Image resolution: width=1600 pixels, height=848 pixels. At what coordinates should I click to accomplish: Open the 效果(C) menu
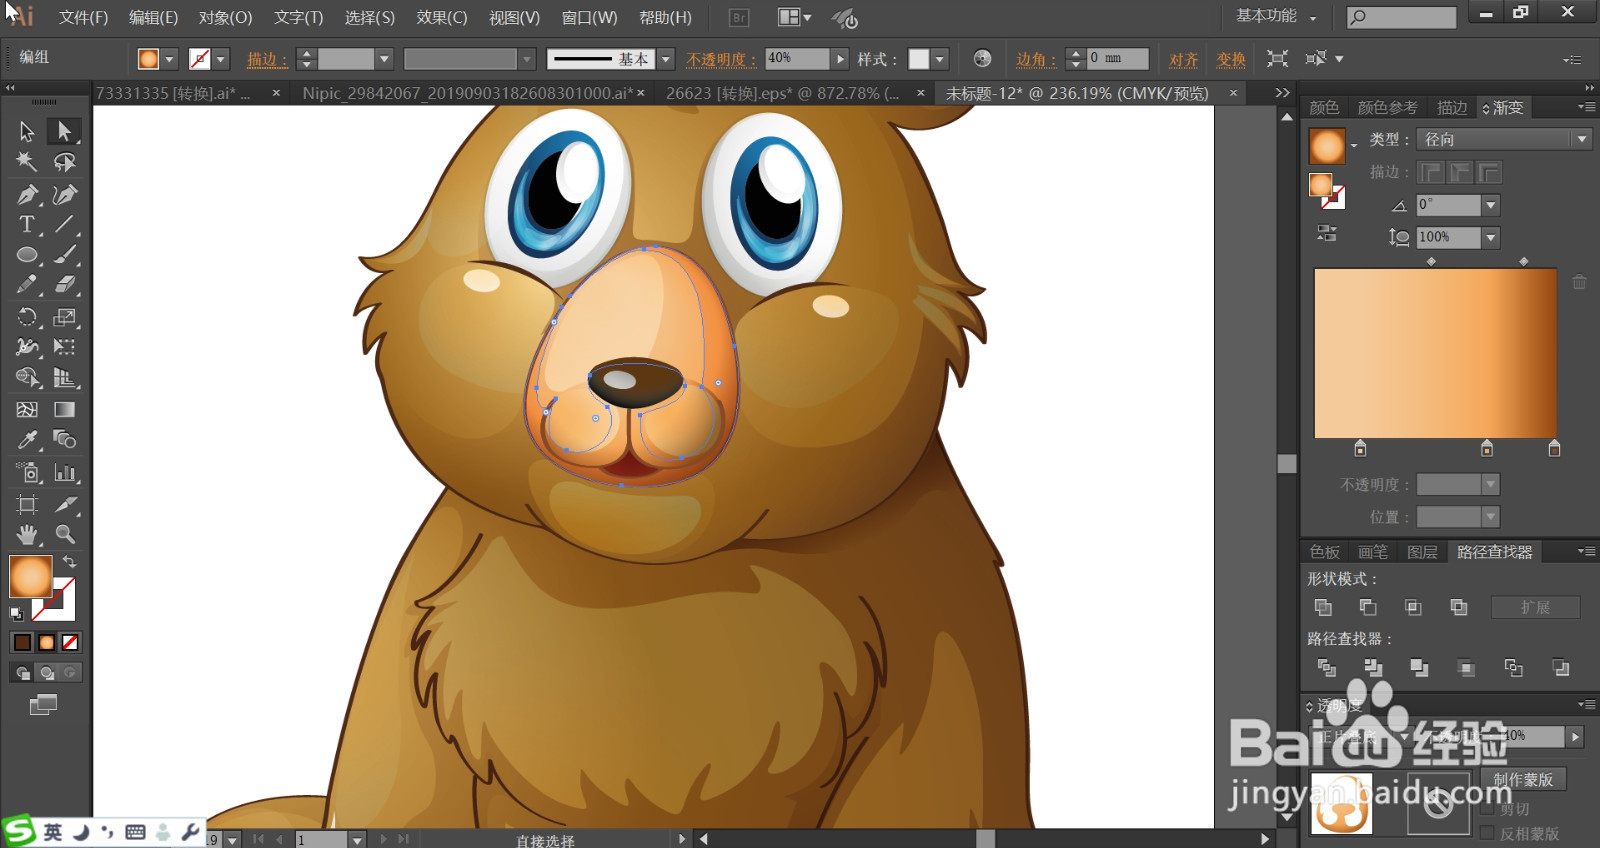[442, 17]
